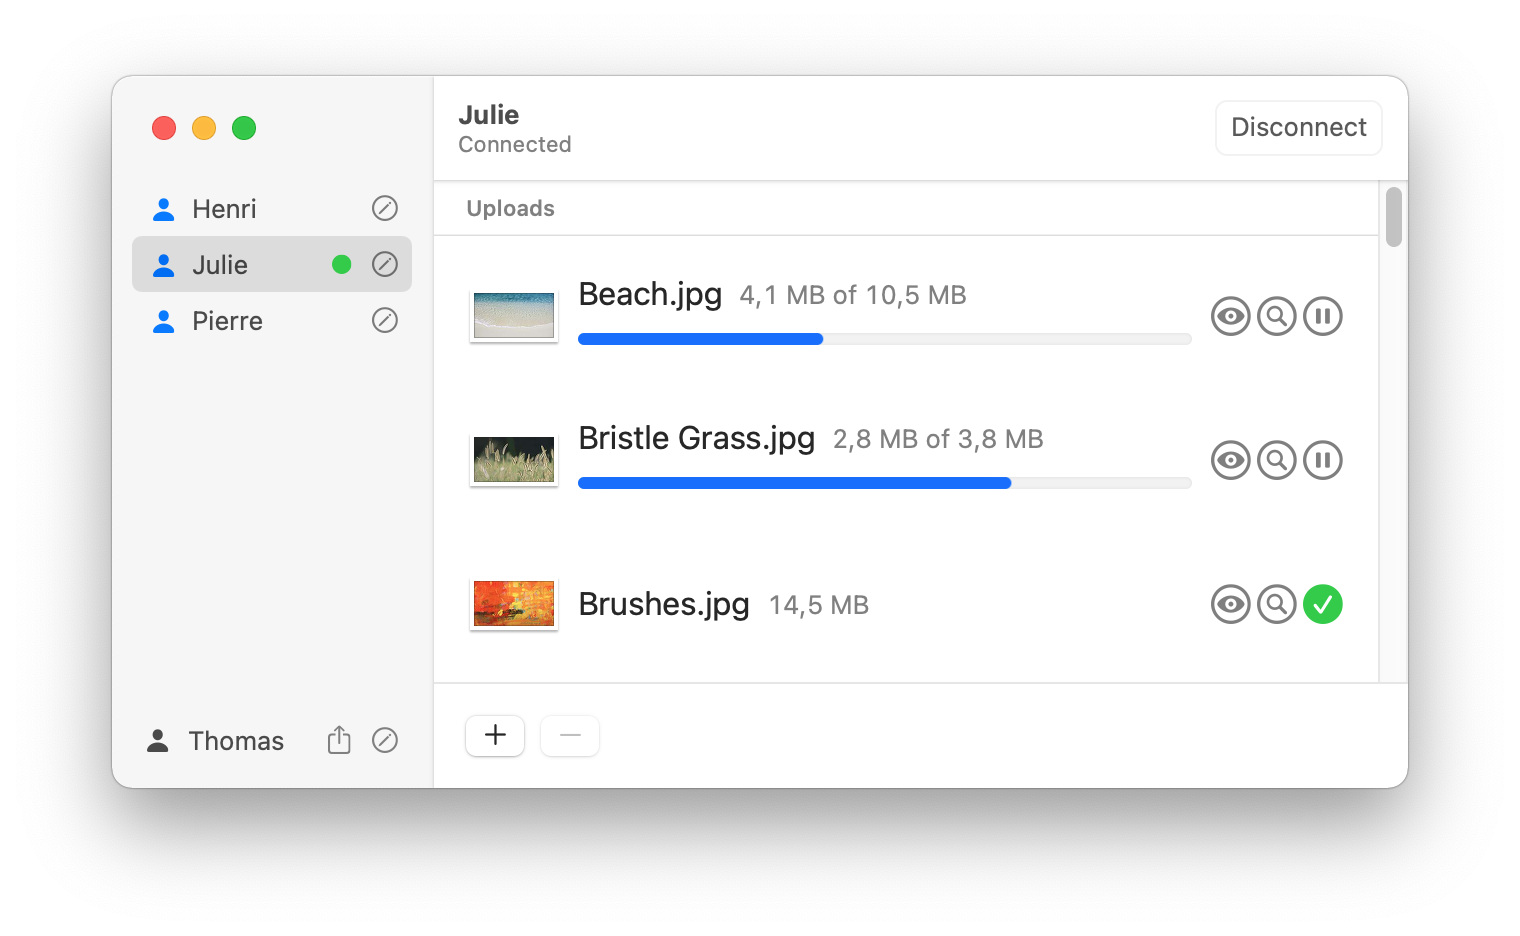Click the Beach.jpg file name

[650, 295]
